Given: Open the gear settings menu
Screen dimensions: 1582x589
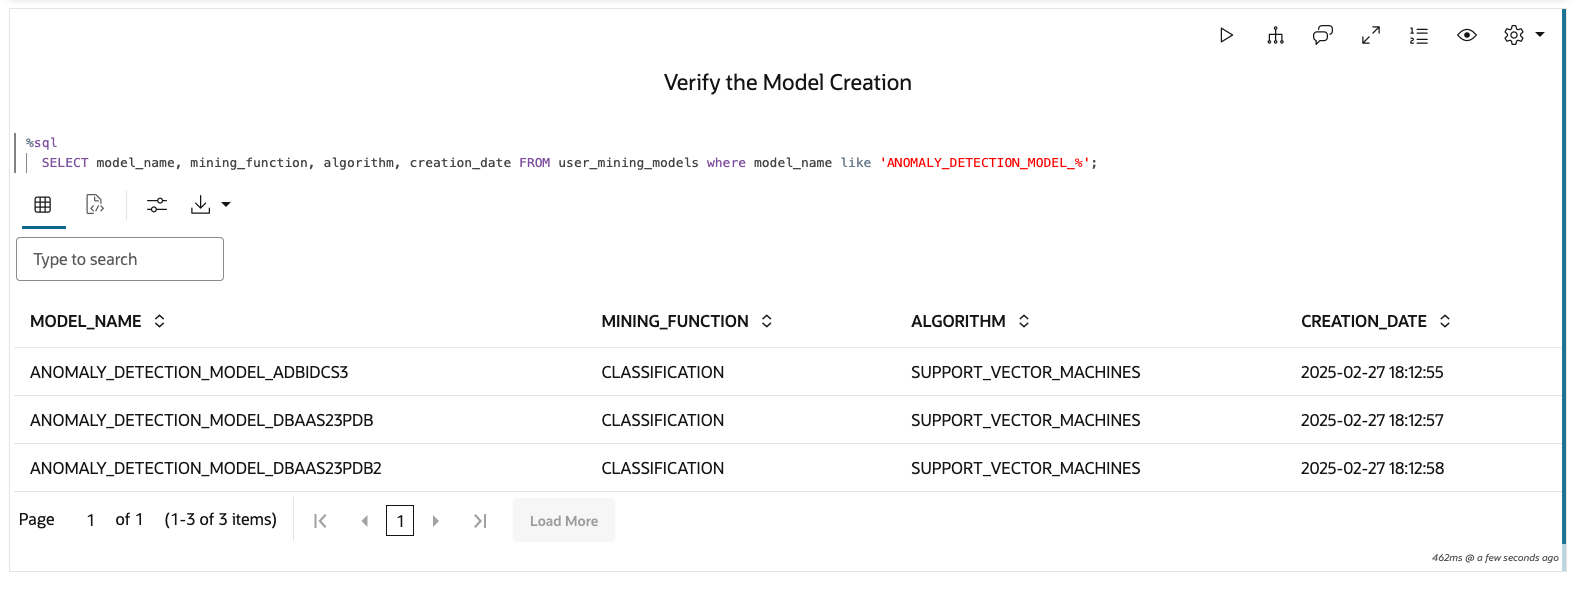Looking at the screenshot, I should [1515, 35].
